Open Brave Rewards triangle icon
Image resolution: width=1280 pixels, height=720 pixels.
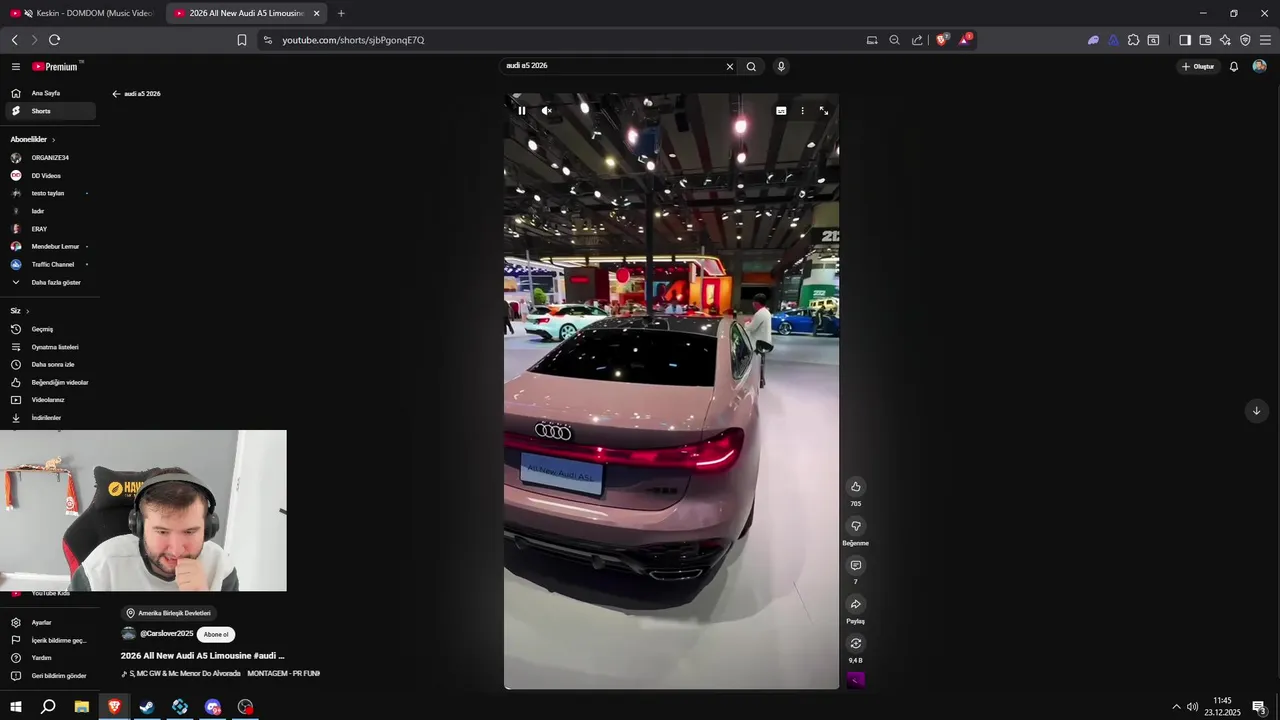964,40
